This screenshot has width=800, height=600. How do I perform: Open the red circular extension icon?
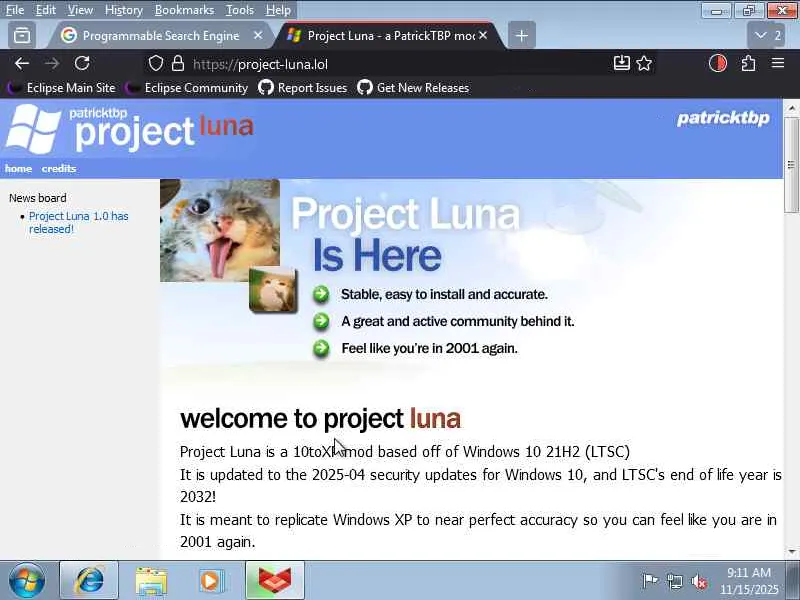[718, 63]
